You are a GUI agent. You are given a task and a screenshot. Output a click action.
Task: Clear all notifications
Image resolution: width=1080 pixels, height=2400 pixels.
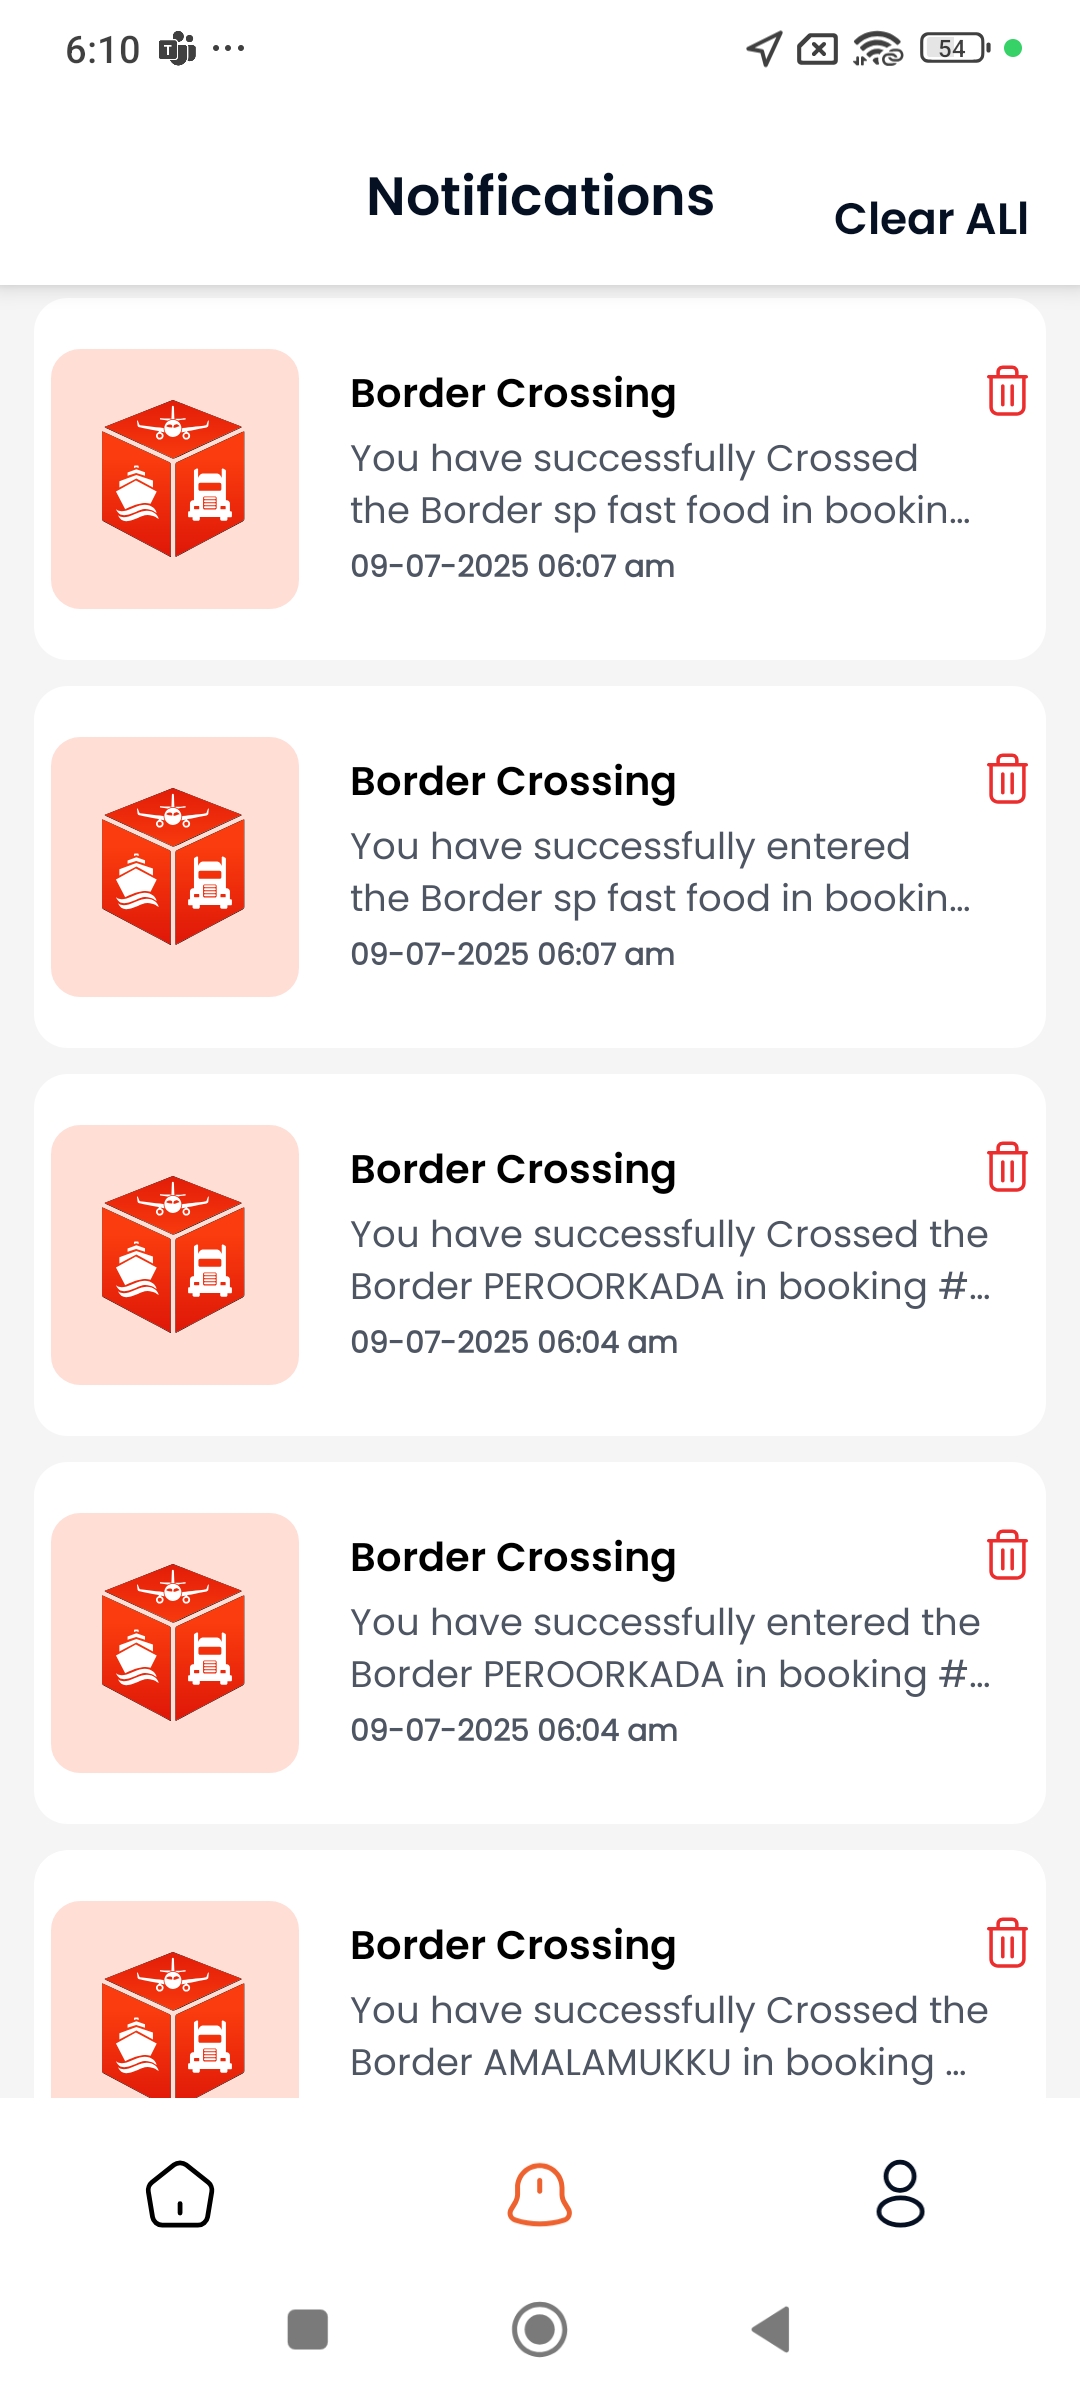point(931,218)
